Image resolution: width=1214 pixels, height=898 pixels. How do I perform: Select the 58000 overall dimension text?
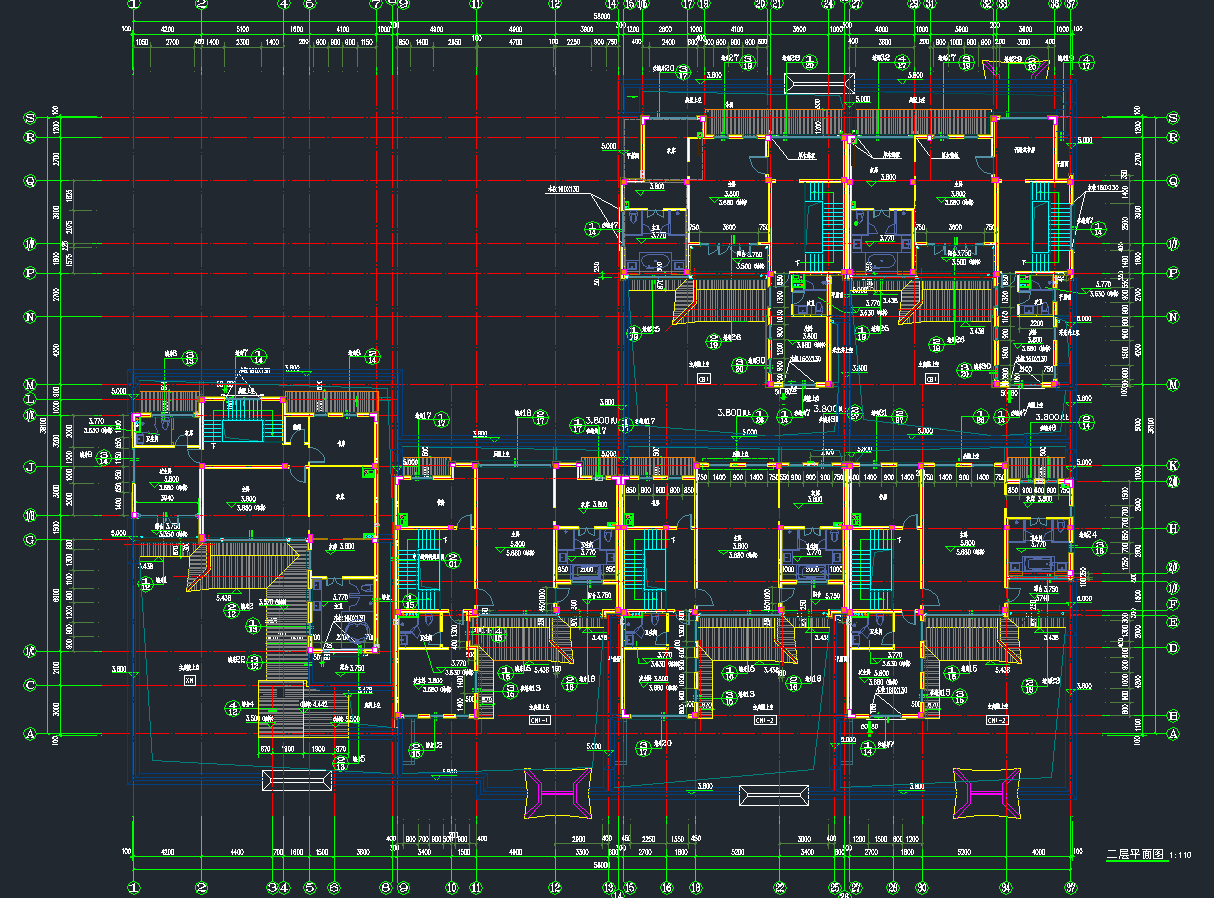point(602,17)
